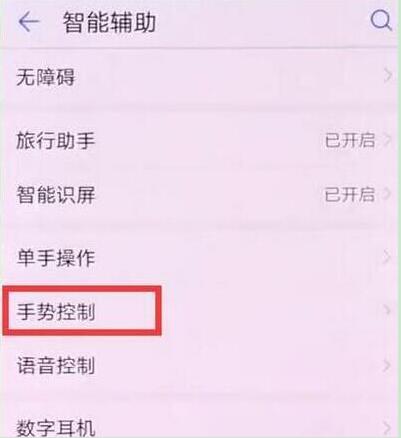
Task: Tap 已开启 status next to 智能识屏
Action: tap(350, 194)
